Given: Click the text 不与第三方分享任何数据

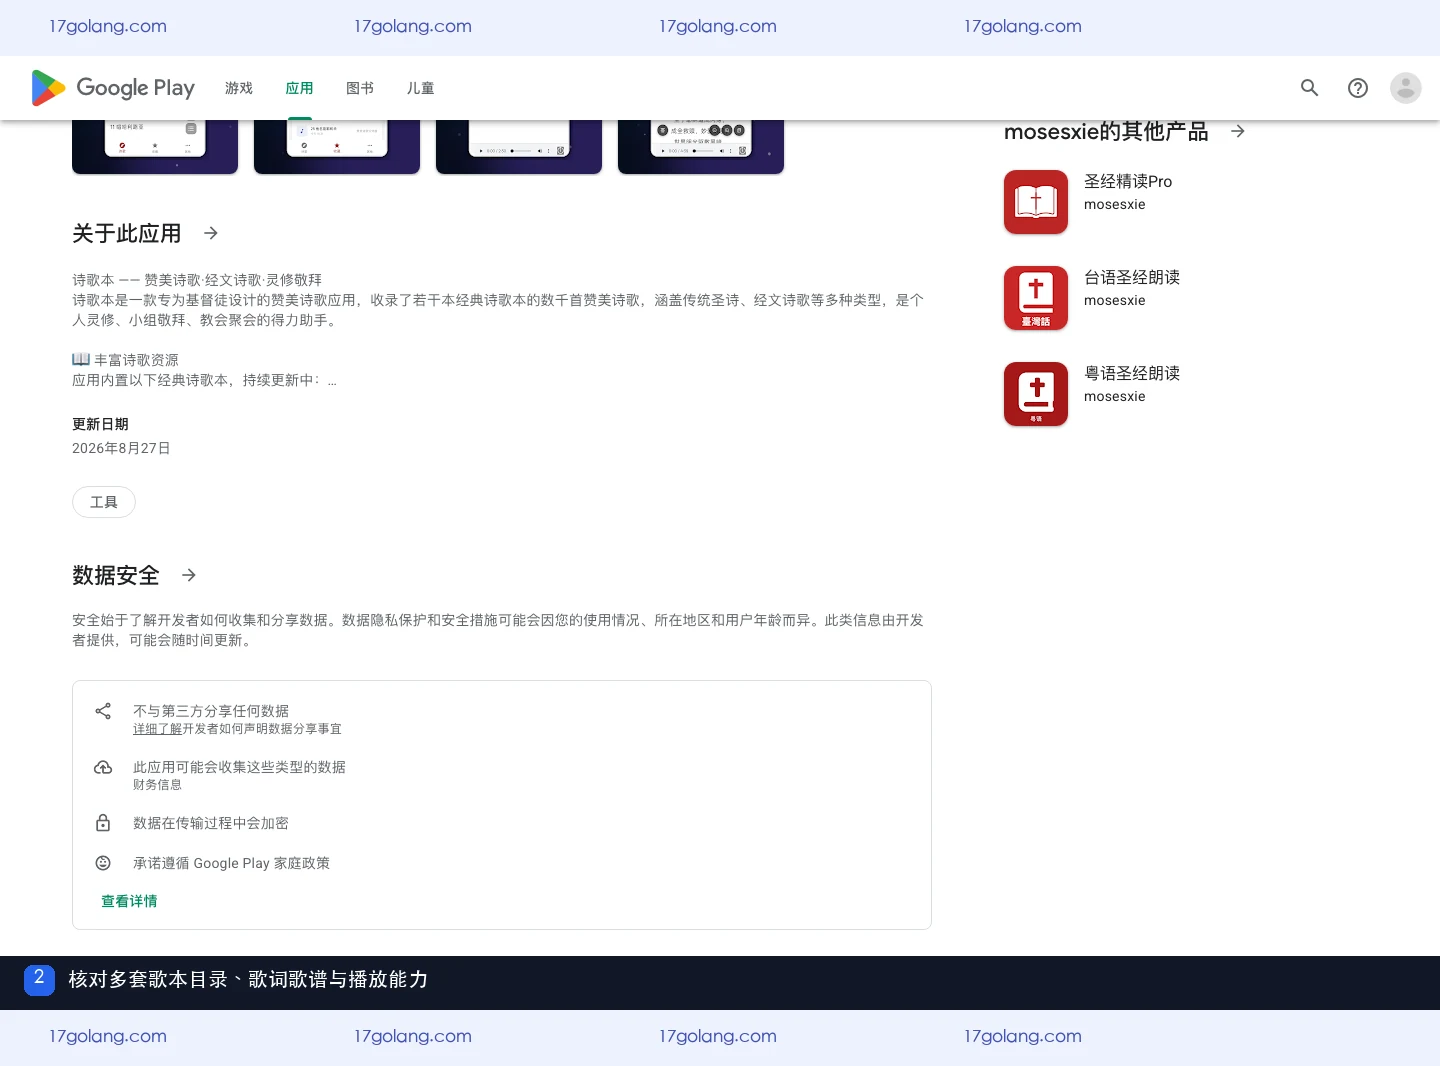Looking at the screenshot, I should click(x=211, y=711).
